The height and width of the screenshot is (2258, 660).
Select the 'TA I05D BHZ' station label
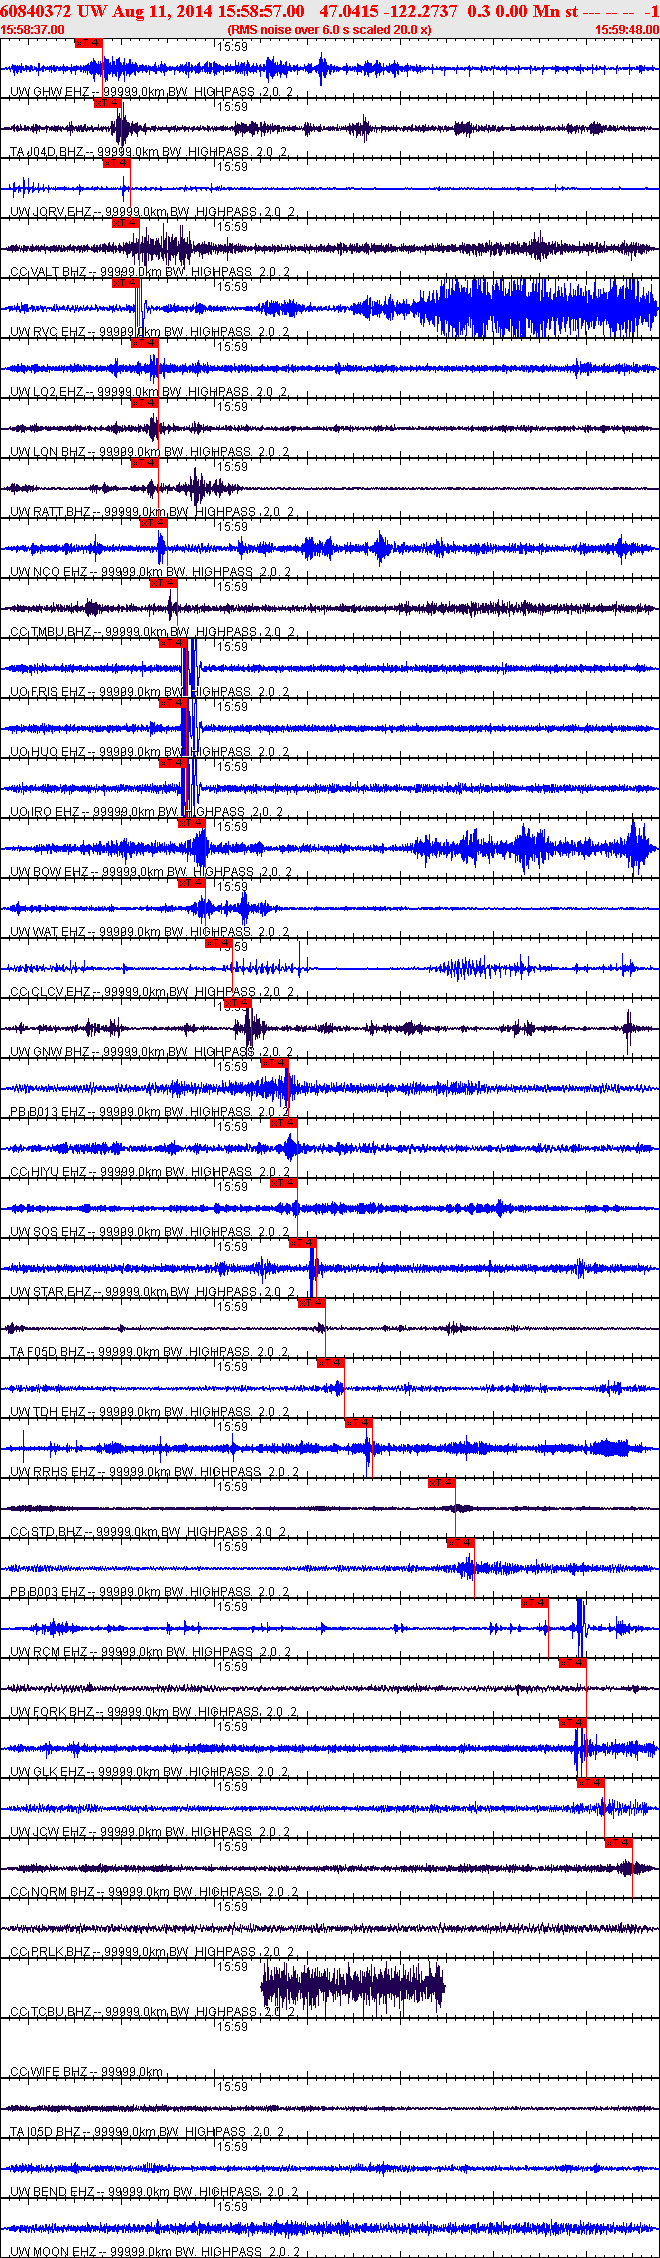pos(46,2132)
